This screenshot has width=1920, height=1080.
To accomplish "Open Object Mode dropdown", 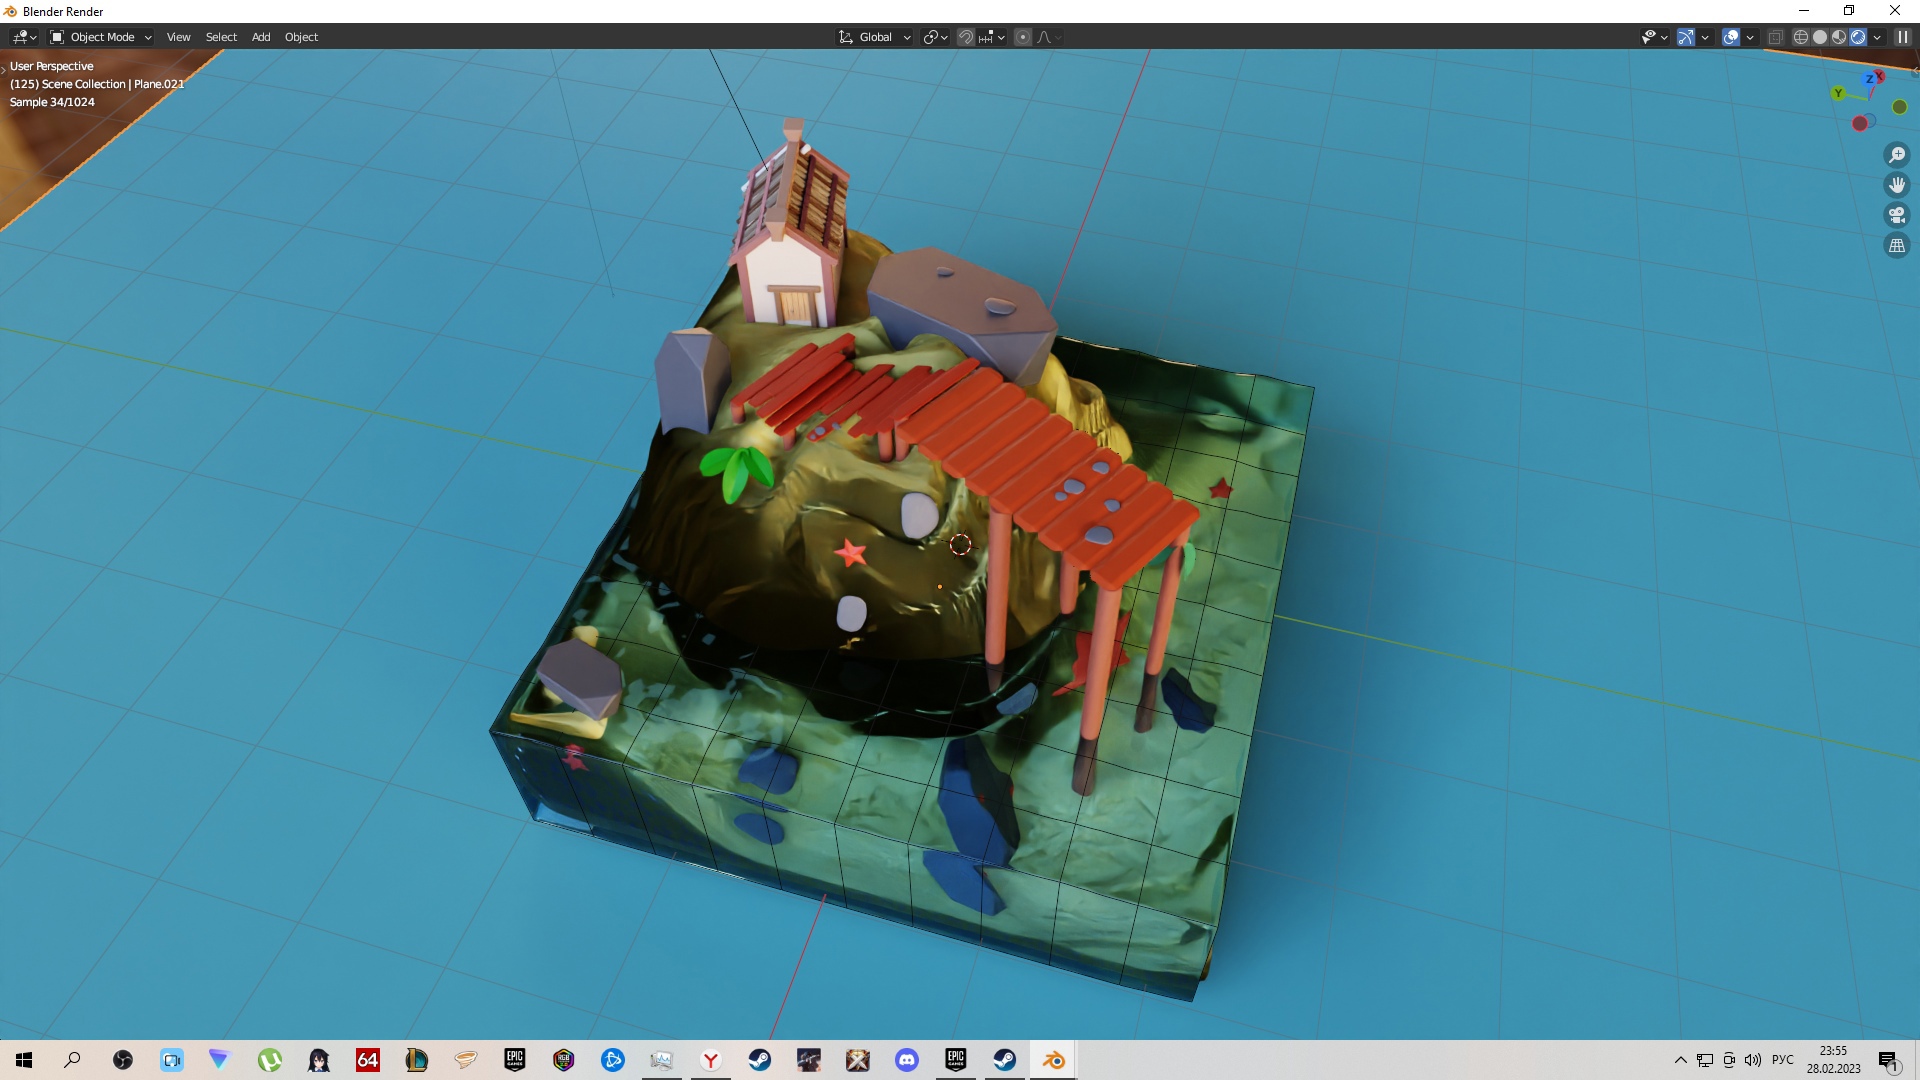I will click(x=101, y=37).
